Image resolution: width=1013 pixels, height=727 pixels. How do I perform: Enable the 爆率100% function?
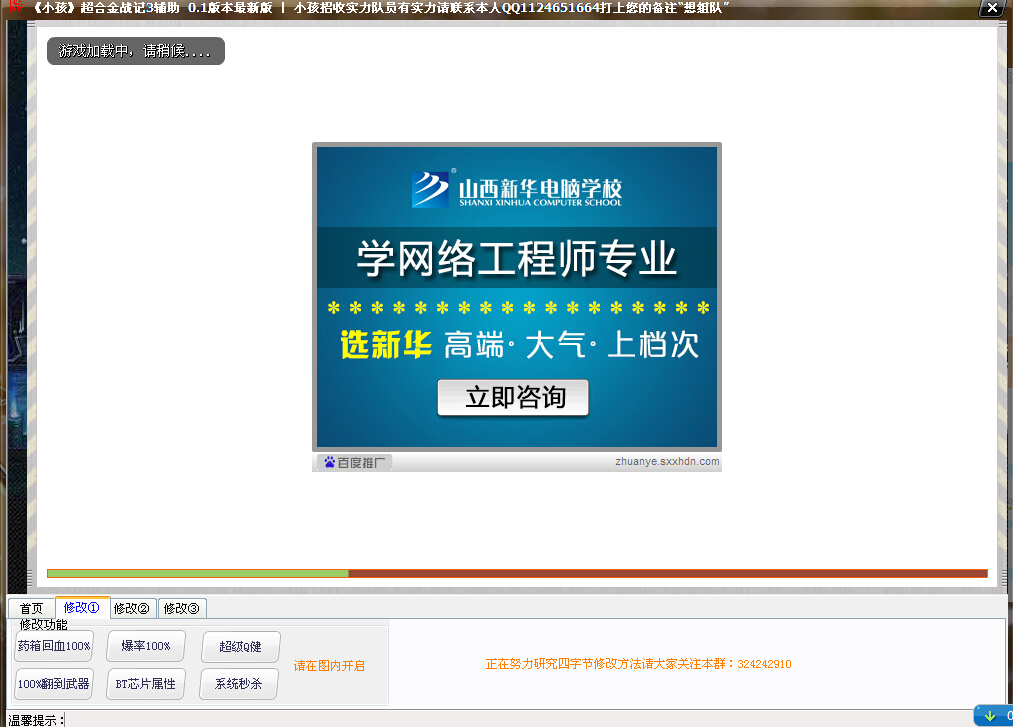pyautogui.click(x=146, y=646)
